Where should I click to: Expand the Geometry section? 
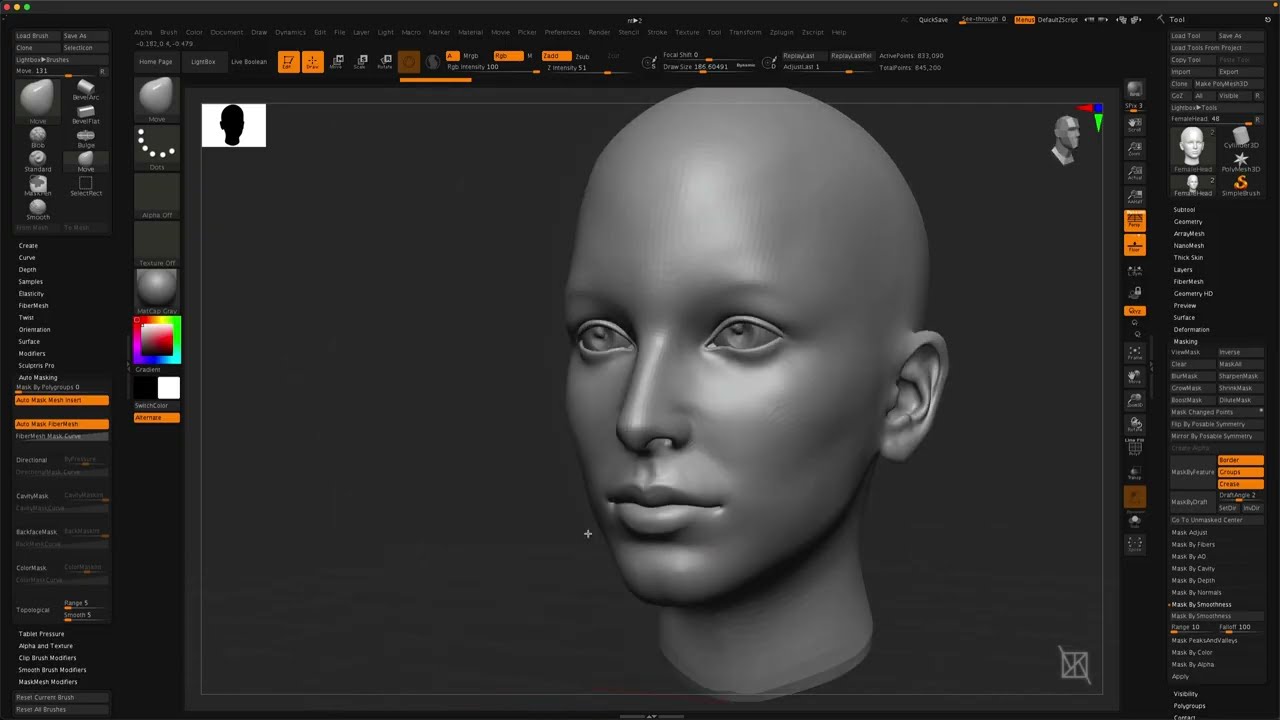pos(1188,222)
